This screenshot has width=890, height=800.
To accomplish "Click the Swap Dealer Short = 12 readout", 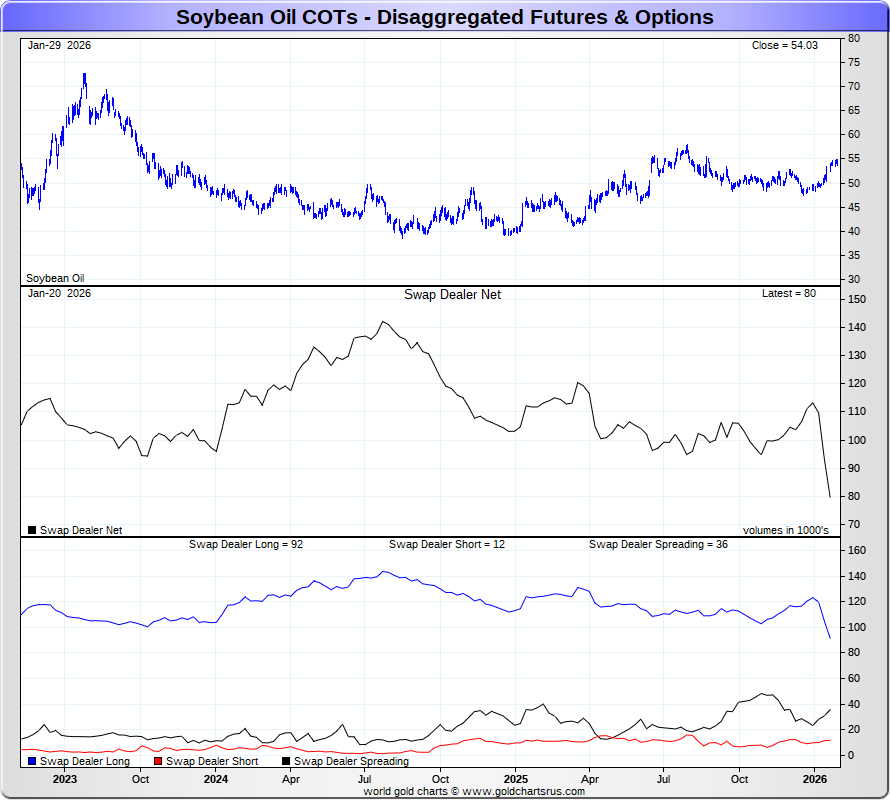I will coord(447,544).
